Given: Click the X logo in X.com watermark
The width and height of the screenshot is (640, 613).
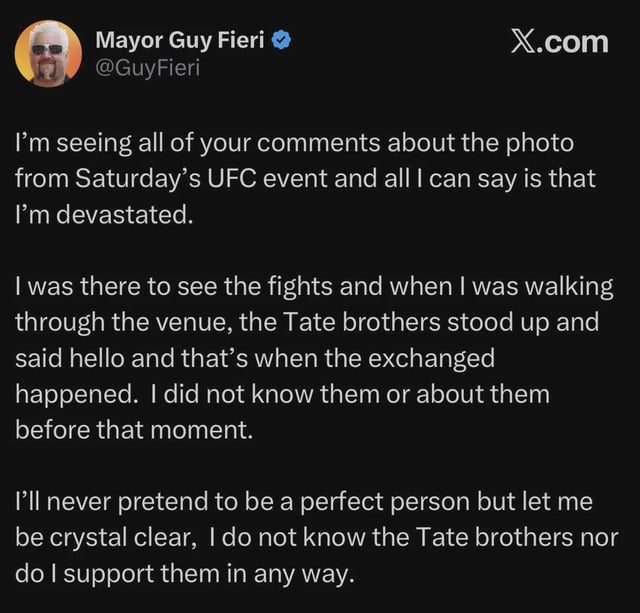Looking at the screenshot, I should [523, 41].
